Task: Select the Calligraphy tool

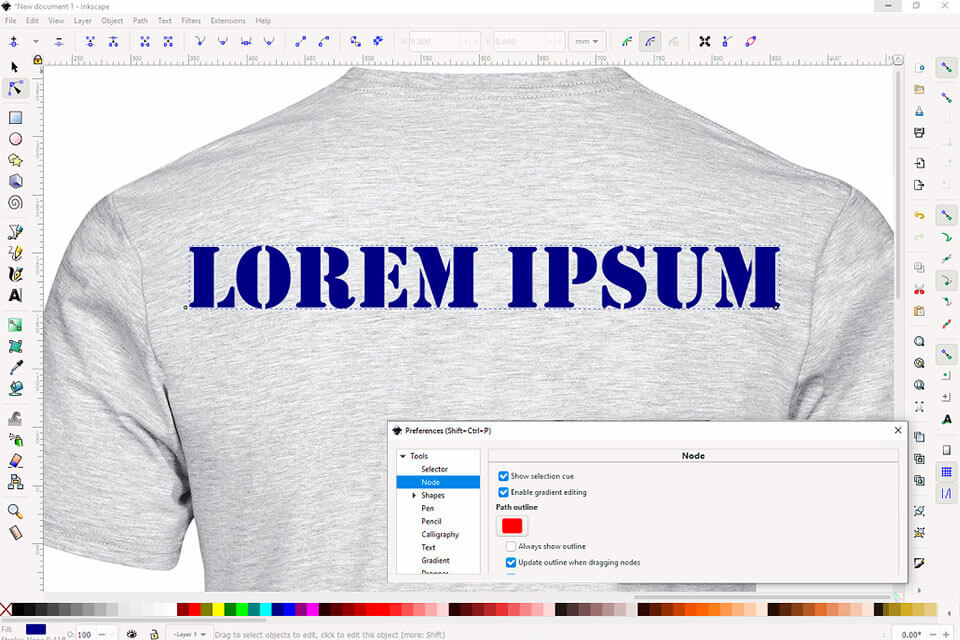Action: [15, 274]
